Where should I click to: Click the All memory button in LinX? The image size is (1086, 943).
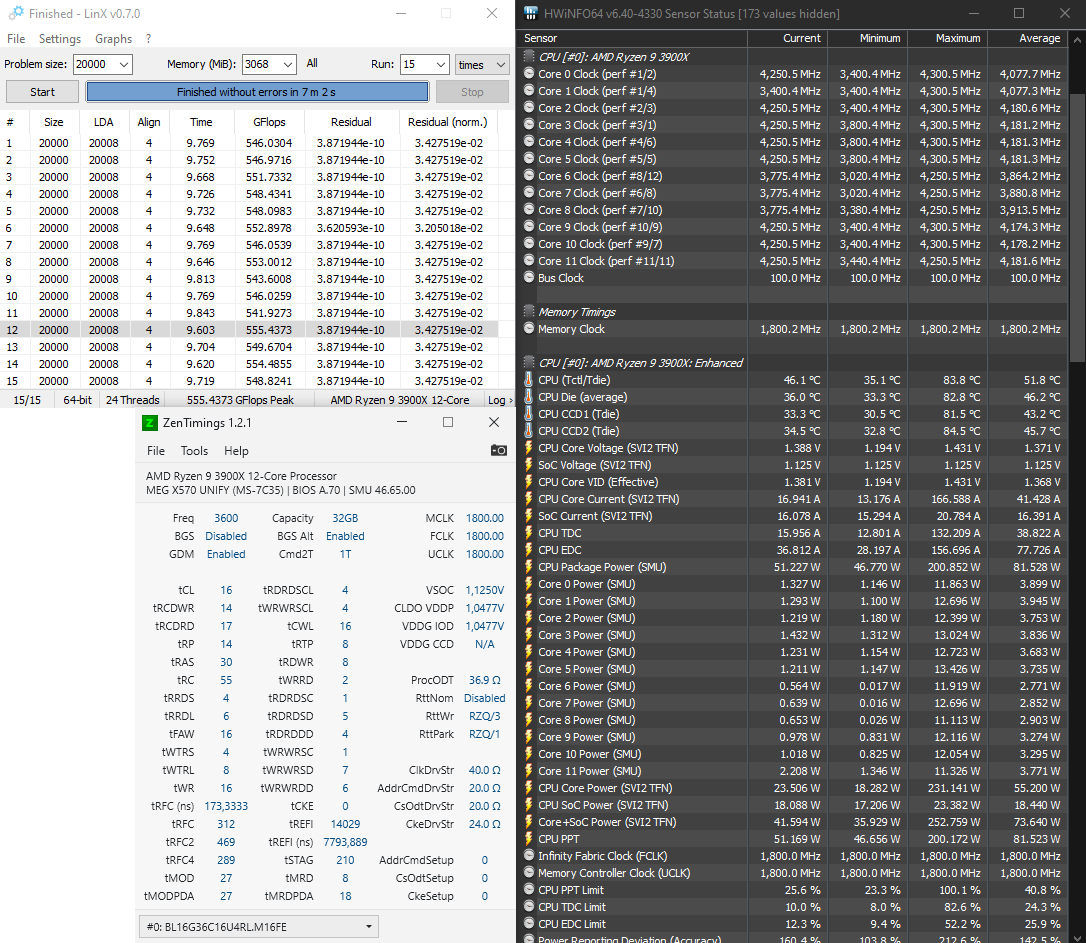[x=312, y=64]
